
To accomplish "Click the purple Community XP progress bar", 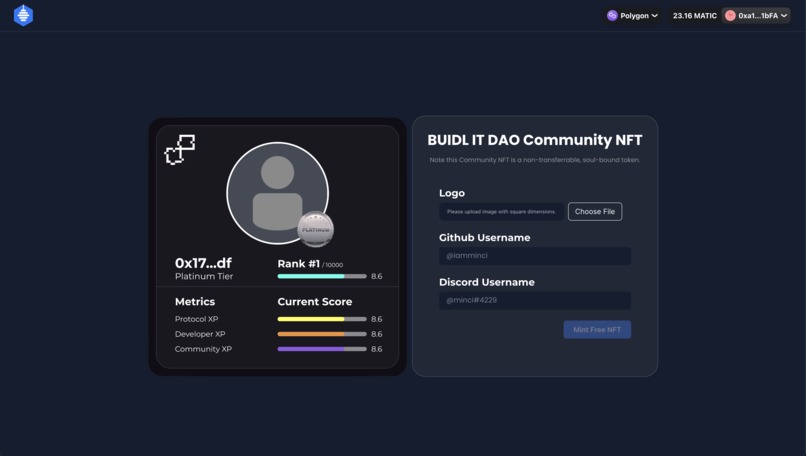I will tap(322, 349).
